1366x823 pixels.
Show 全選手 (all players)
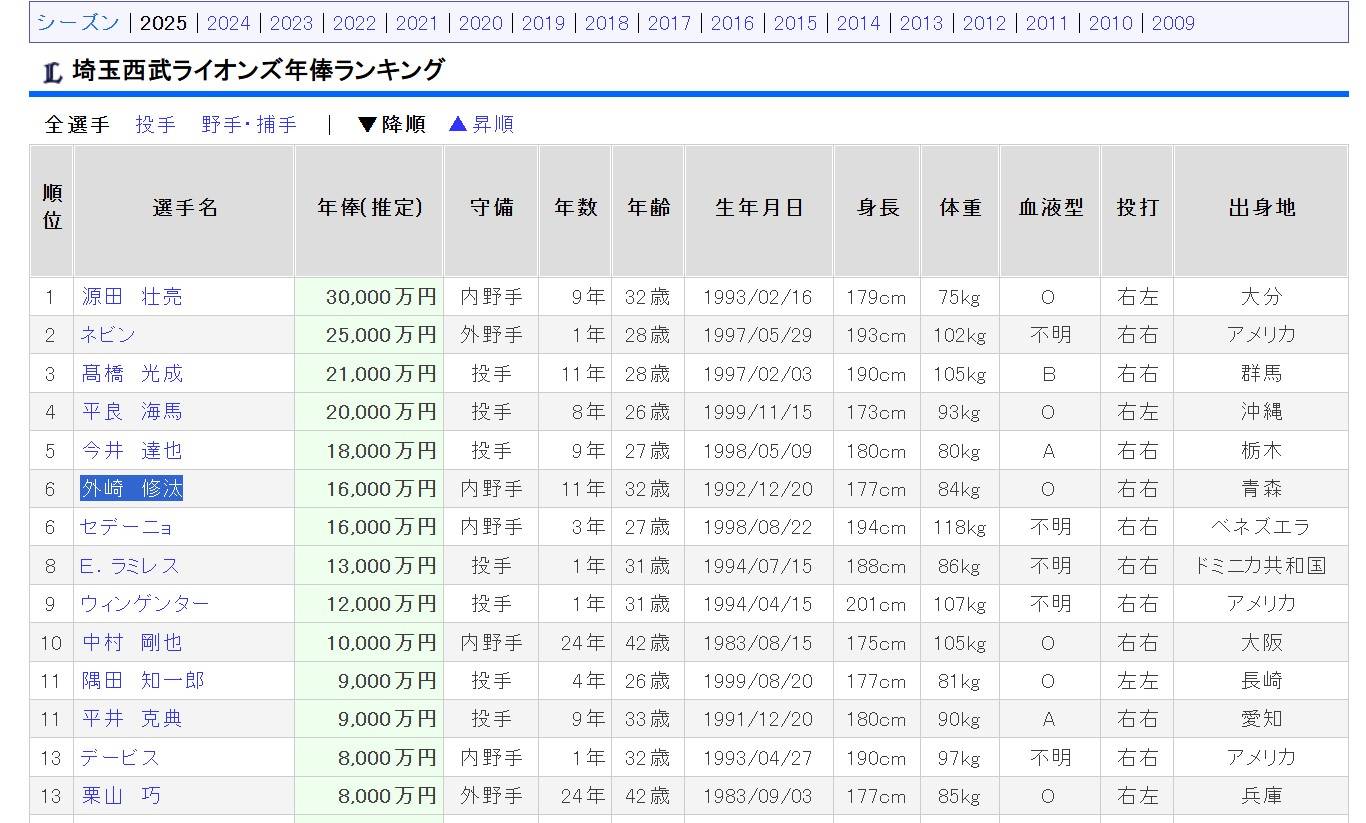pos(77,124)
